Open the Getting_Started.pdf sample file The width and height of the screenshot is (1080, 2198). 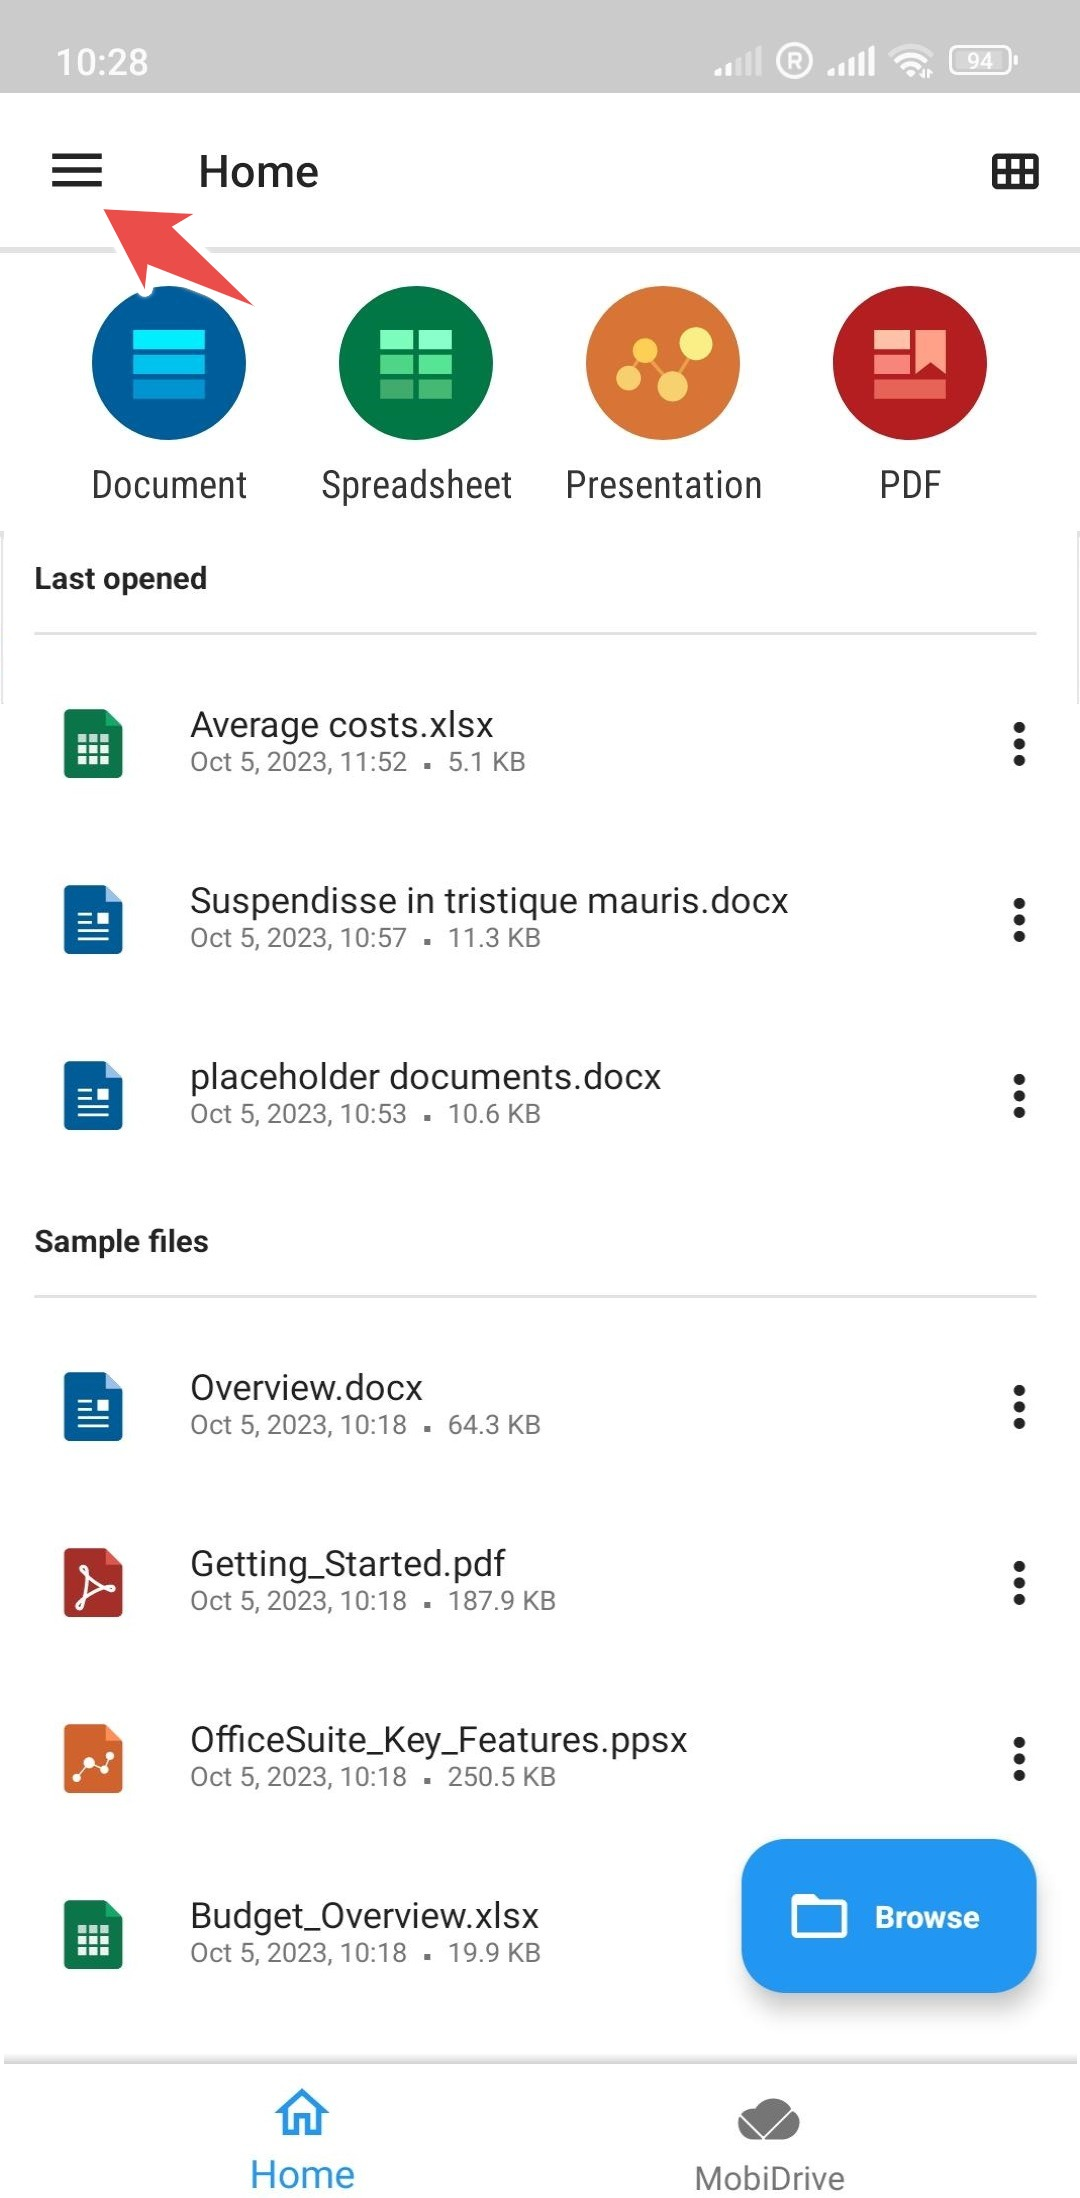(348, 1582)
